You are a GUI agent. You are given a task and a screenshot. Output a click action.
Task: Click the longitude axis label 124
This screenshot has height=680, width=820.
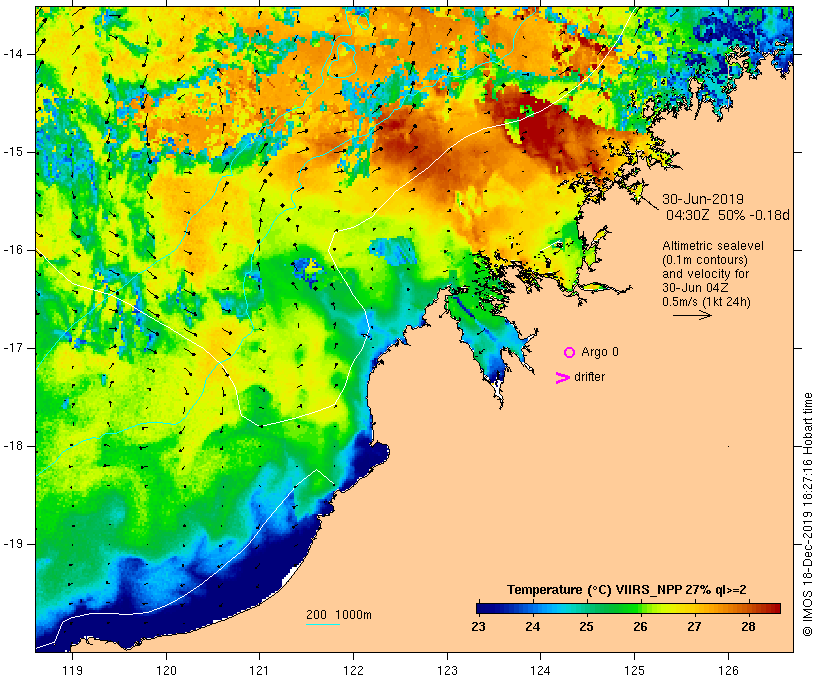coord(540,670)
